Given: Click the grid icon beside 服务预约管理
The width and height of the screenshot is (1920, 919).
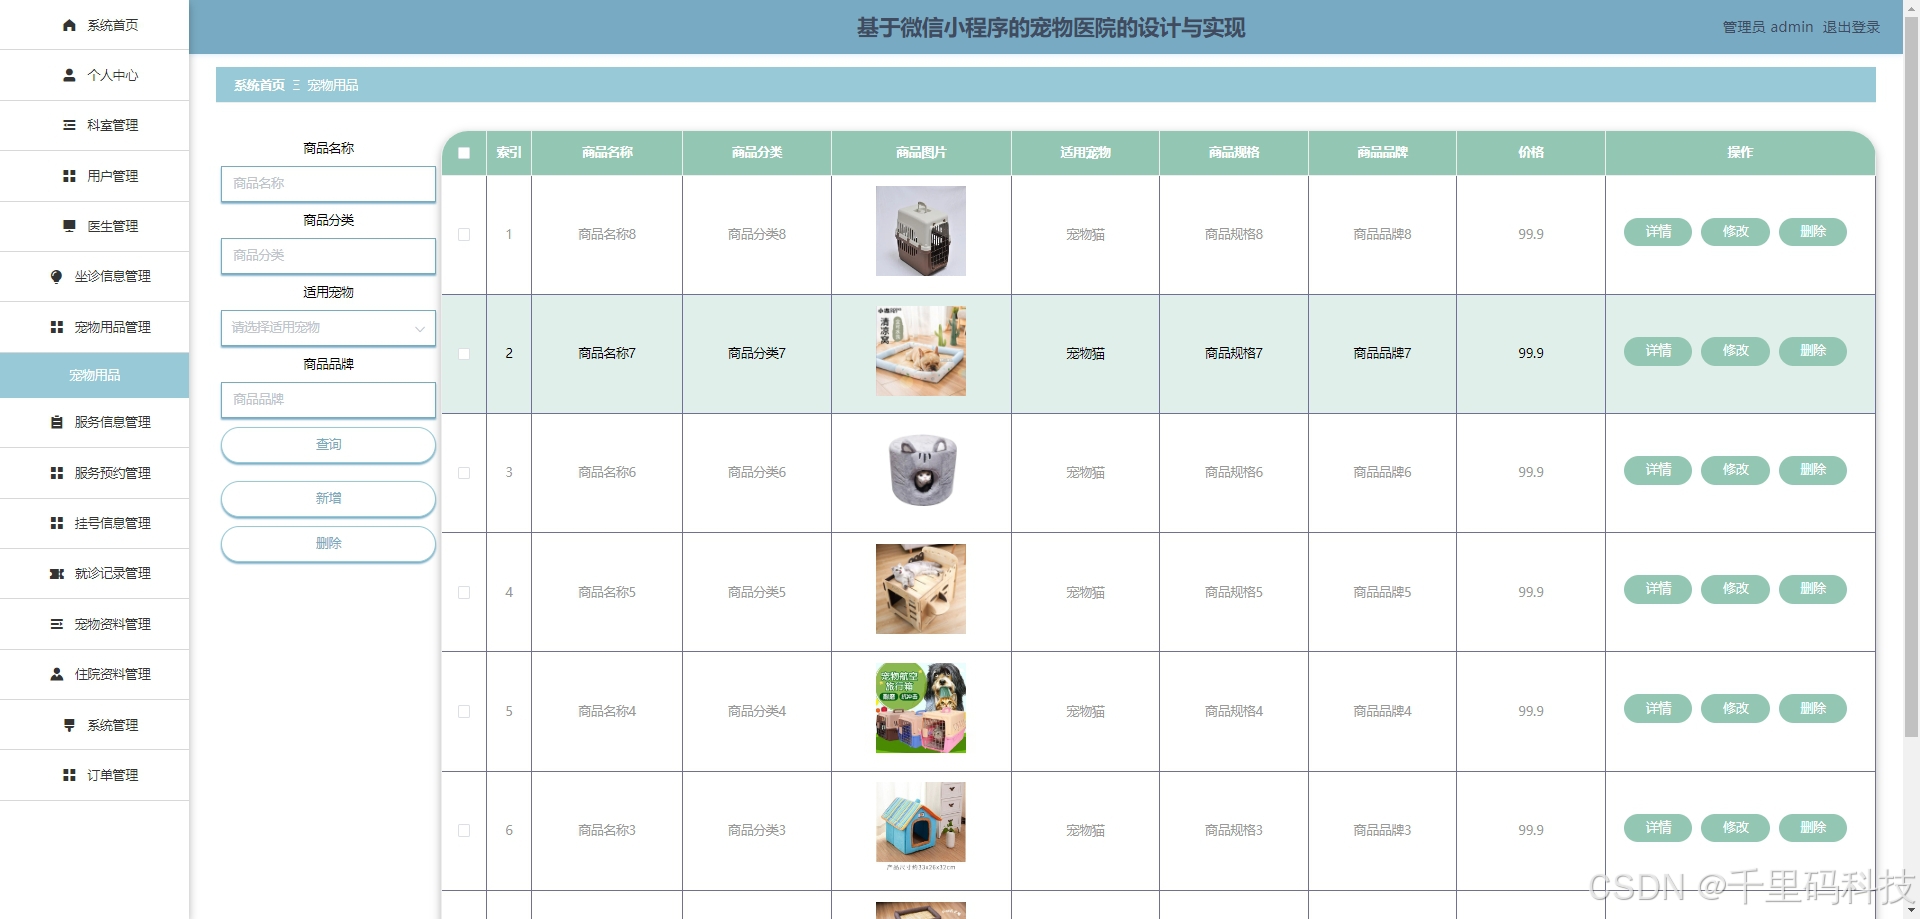Looking at the screenshot, I should pyautogui.click(x=56, y=473).
